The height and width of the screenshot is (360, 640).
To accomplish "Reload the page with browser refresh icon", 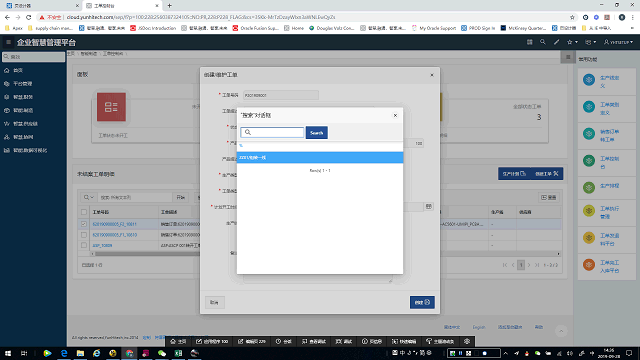I will 29,17.
